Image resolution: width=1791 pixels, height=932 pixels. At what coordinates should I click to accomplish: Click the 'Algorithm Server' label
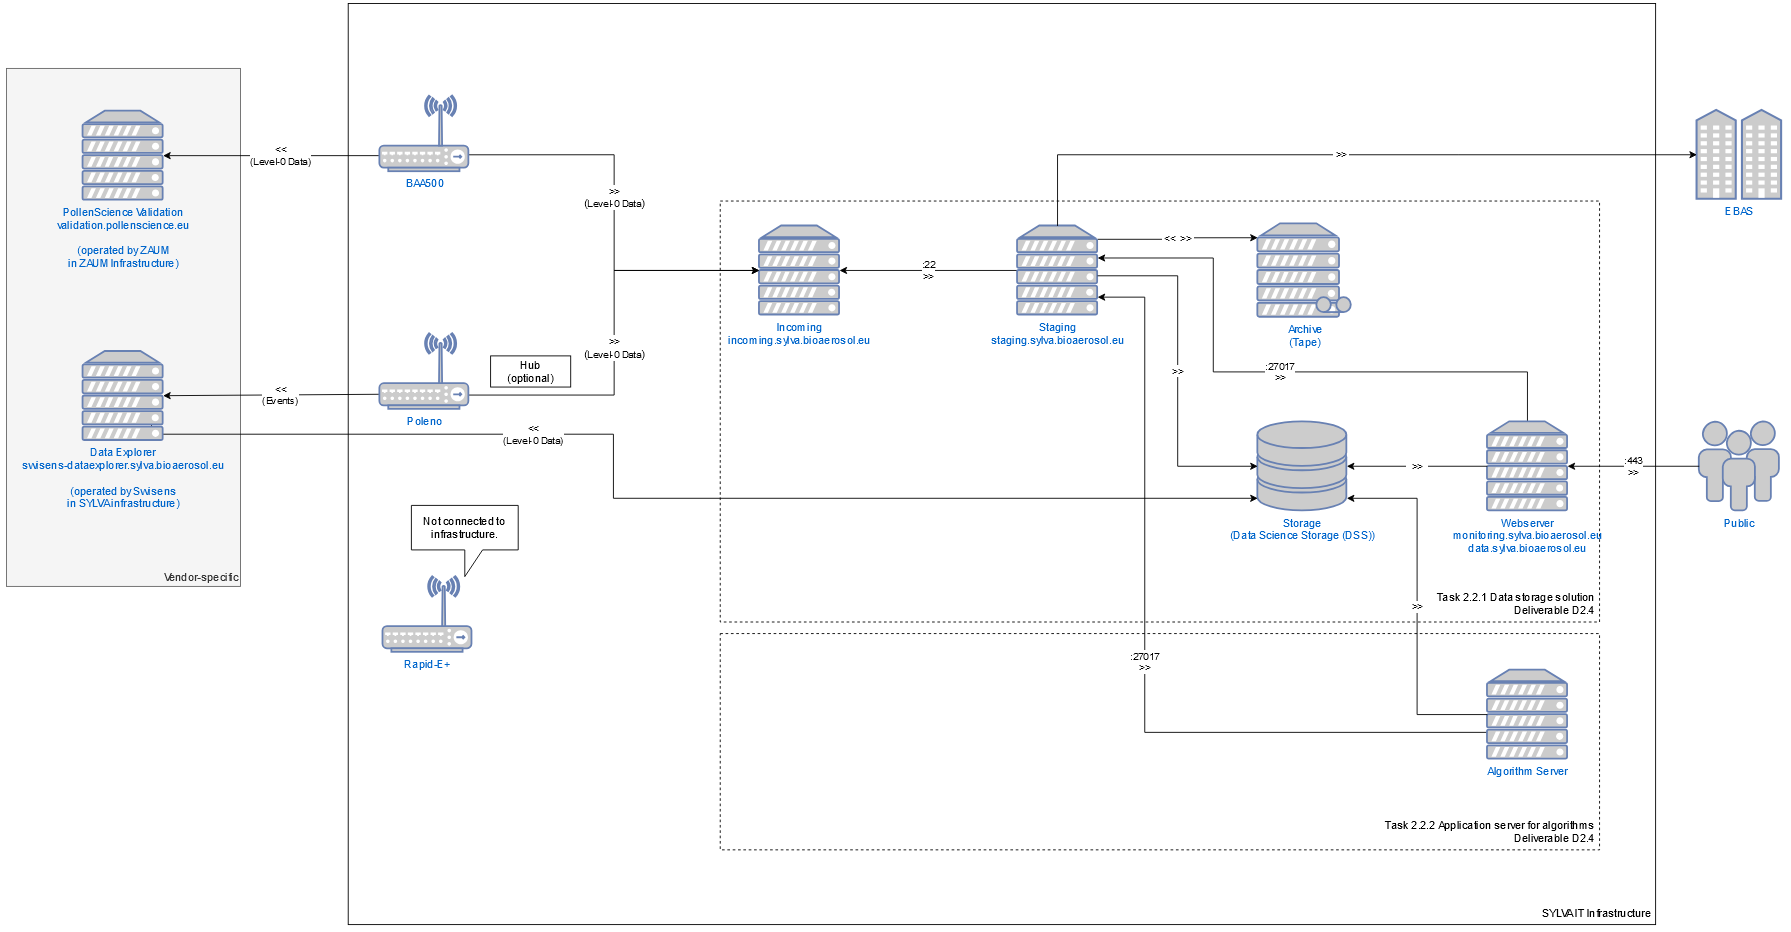point(1527,772)
